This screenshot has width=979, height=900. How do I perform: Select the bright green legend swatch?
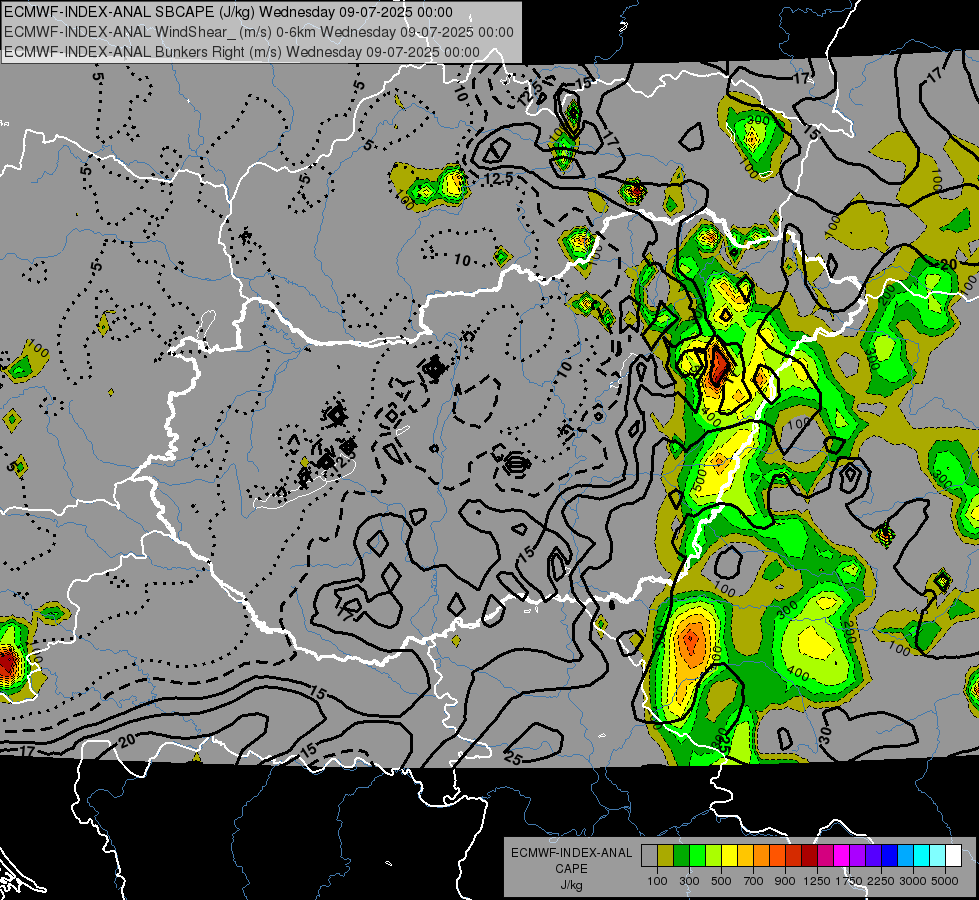(x=697, y=856)
